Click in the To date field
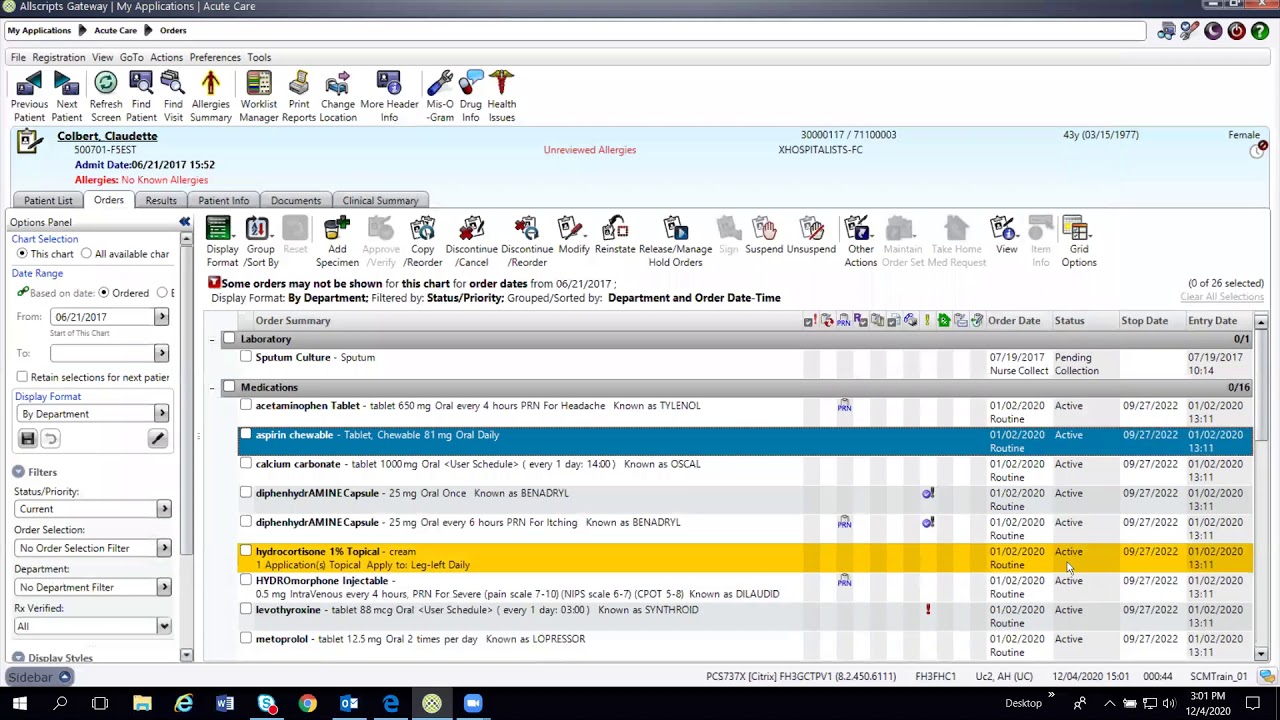The image size is (1280, 720). pyautogui.click(x=102, y=353)
